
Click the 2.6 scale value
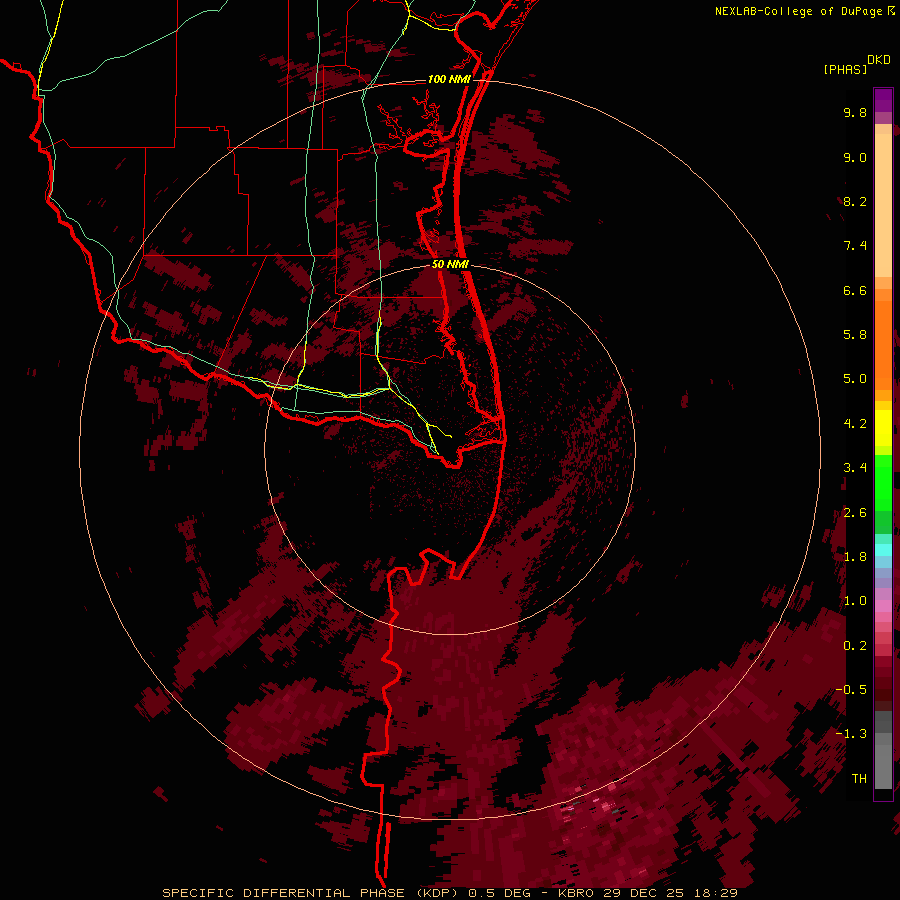[855, 513]
